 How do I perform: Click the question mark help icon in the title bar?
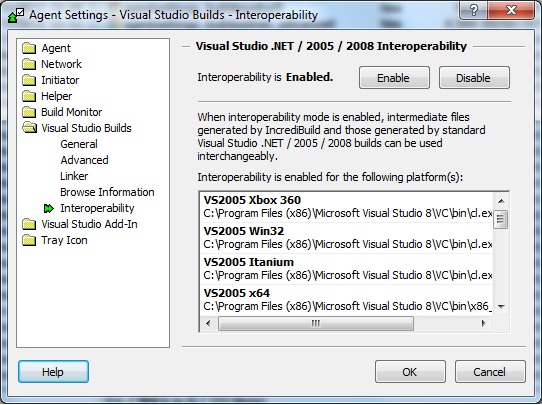point(474,10)
